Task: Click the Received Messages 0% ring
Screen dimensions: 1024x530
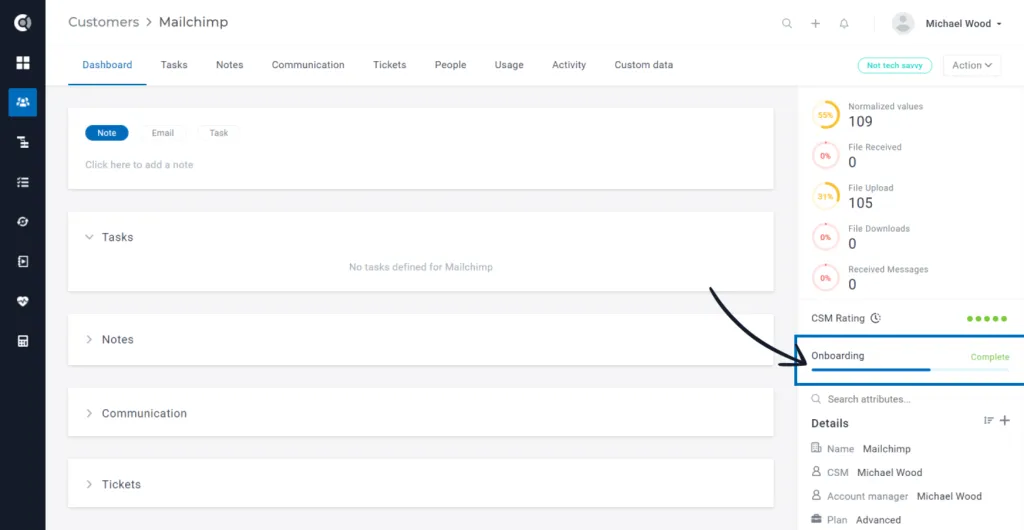Action: [825, 277]
